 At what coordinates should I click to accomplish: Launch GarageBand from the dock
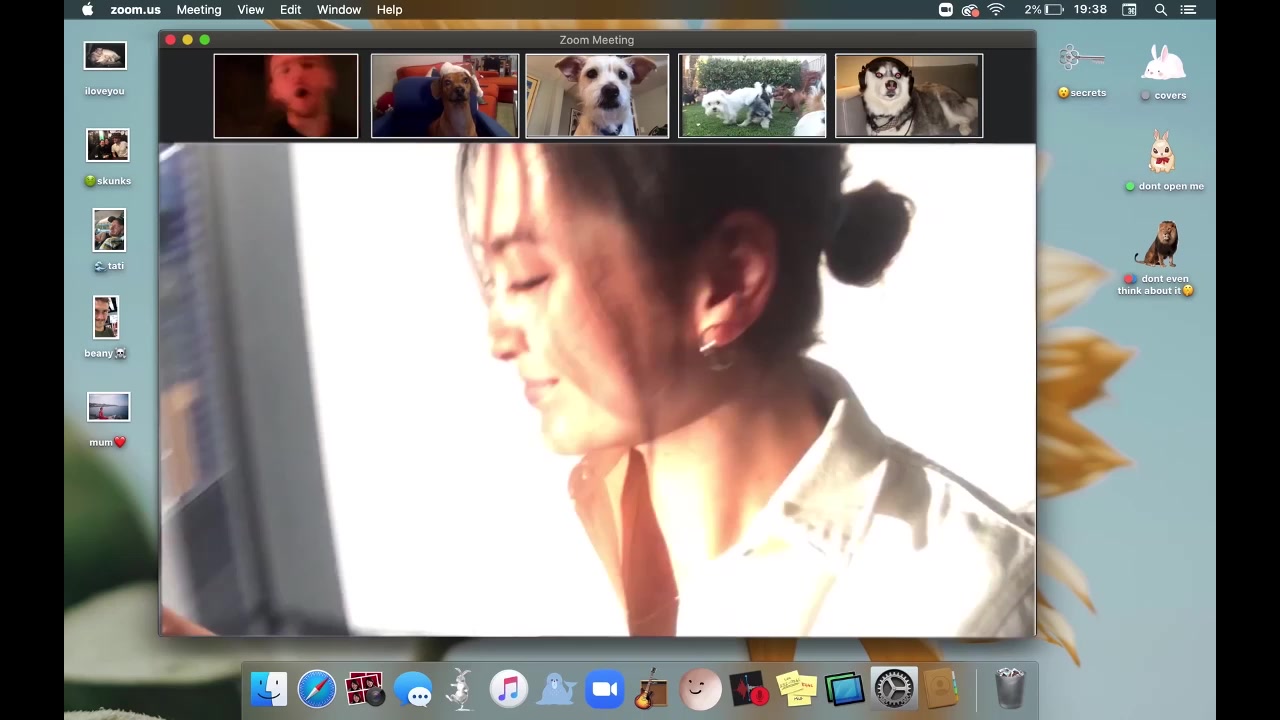coord(651,690)
